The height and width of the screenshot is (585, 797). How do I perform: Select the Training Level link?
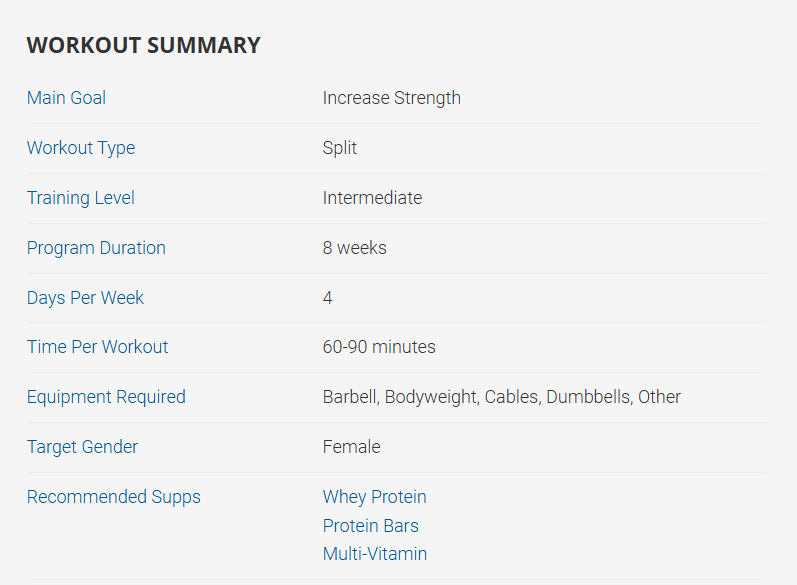point(80,198)
